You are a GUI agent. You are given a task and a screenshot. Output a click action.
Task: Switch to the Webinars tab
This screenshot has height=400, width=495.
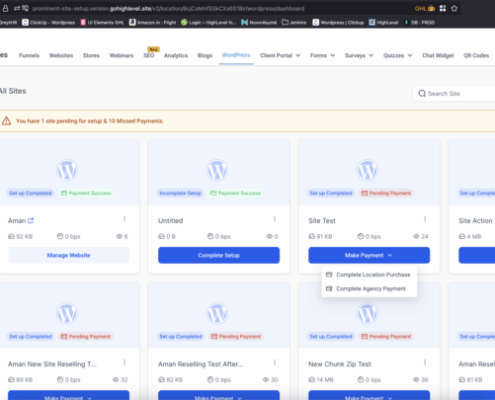[x=121, y=55]
